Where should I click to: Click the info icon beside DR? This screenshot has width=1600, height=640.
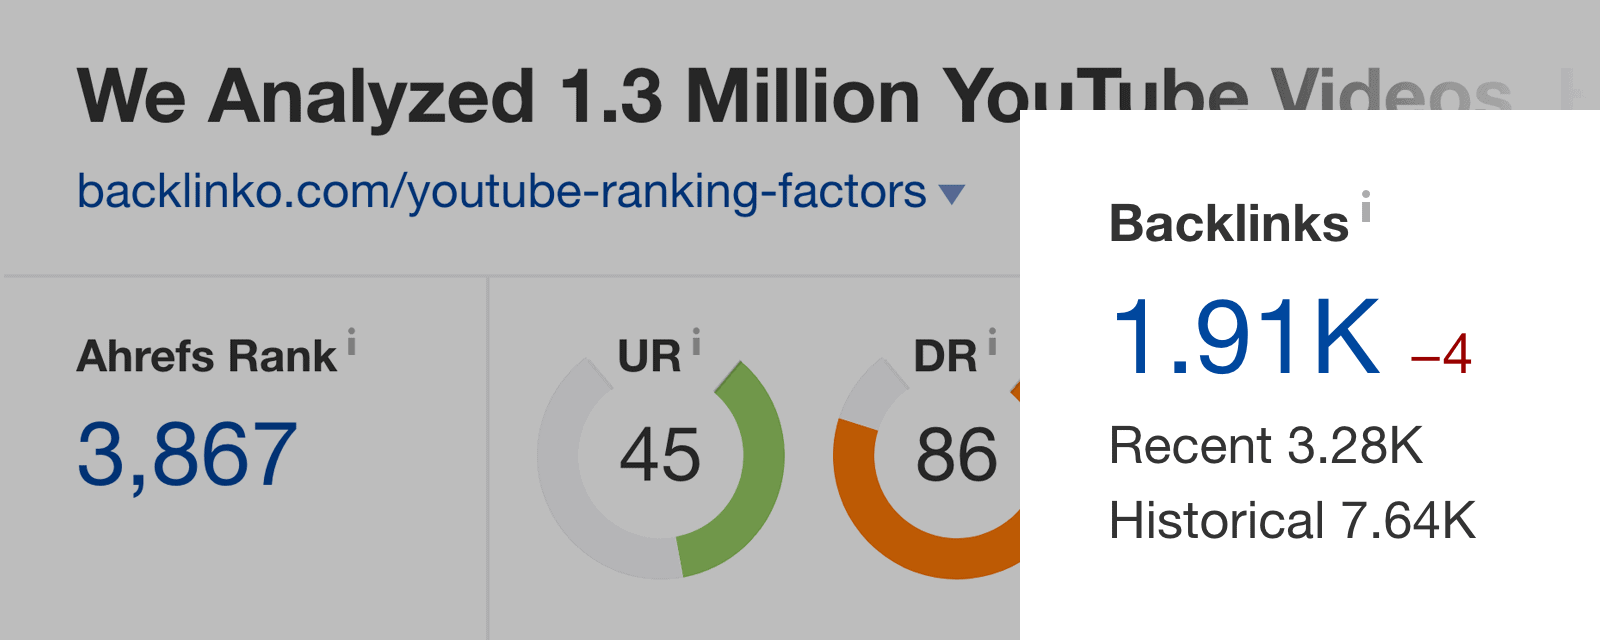[x=992, y=342]
